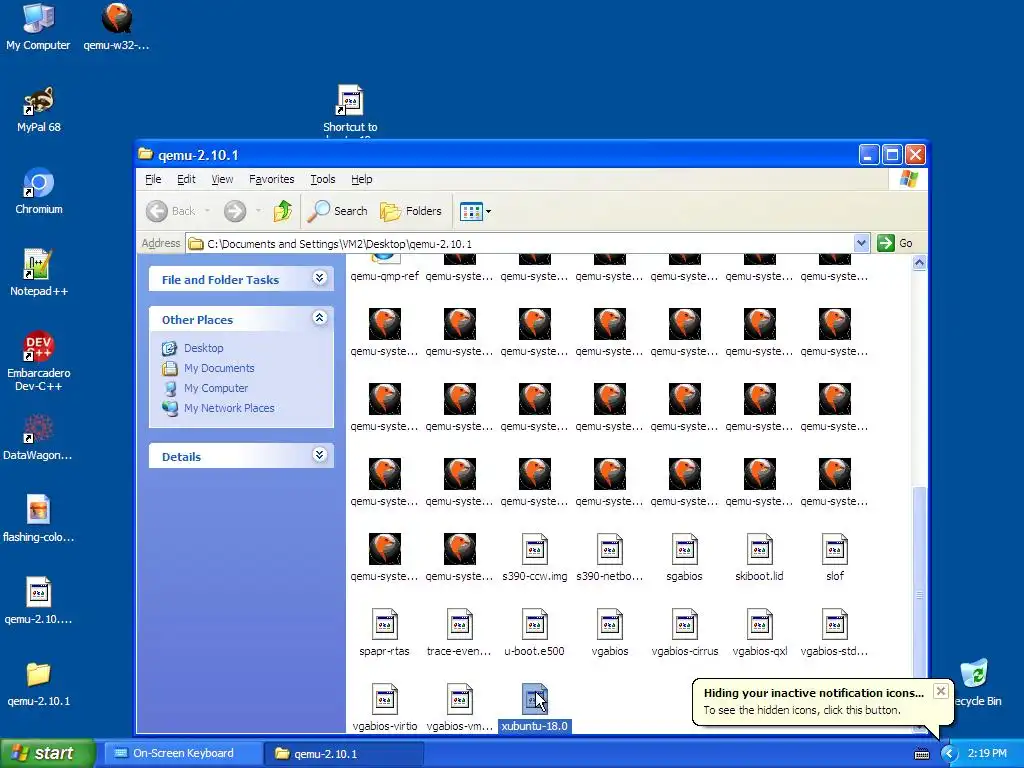Open the Search pane
Viewport: 1024px width, 768px height.
click(x=338, y=211)
